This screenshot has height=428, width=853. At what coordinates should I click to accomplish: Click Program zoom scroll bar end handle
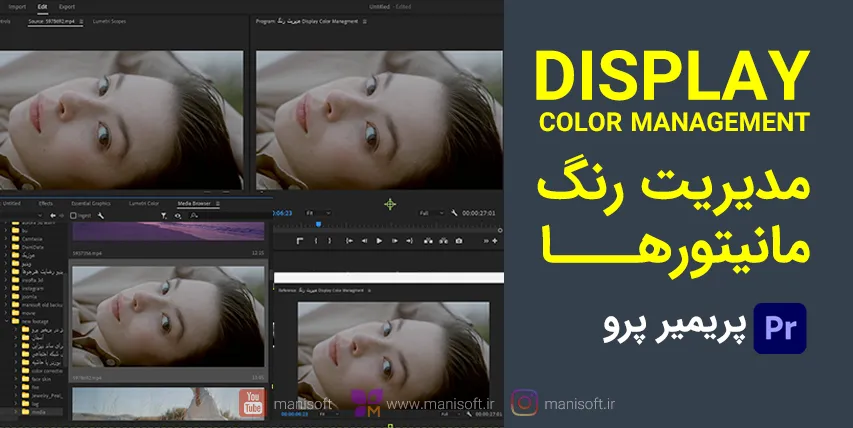tap(500, 231)
